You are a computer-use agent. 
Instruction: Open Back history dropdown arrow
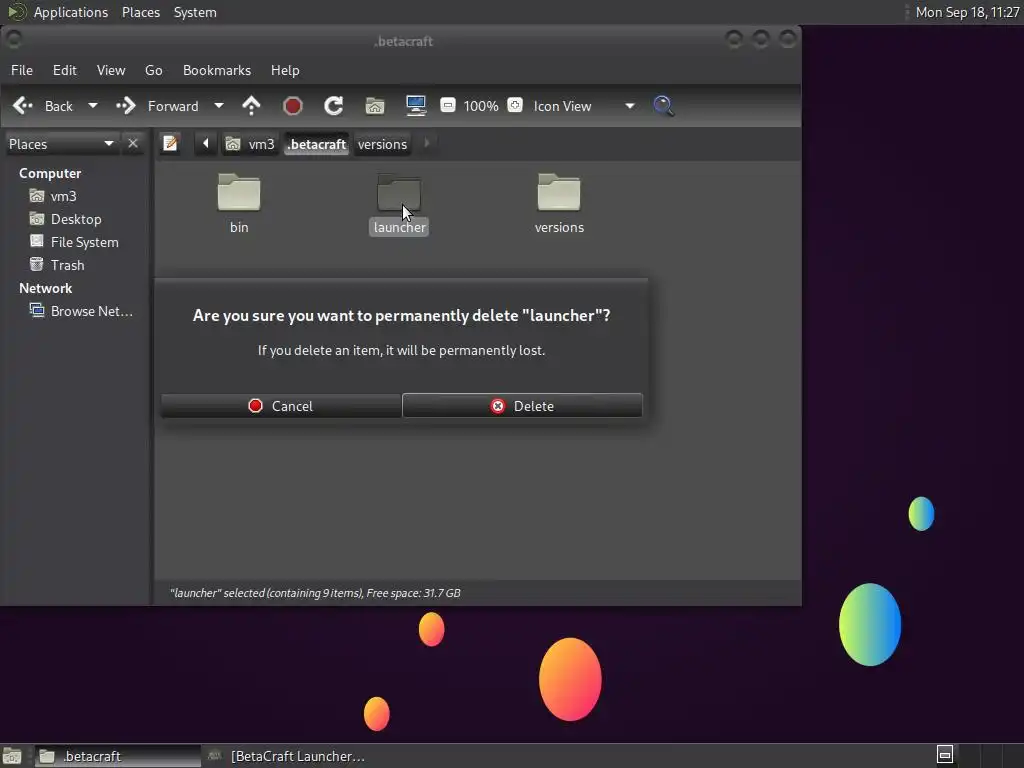93,105
